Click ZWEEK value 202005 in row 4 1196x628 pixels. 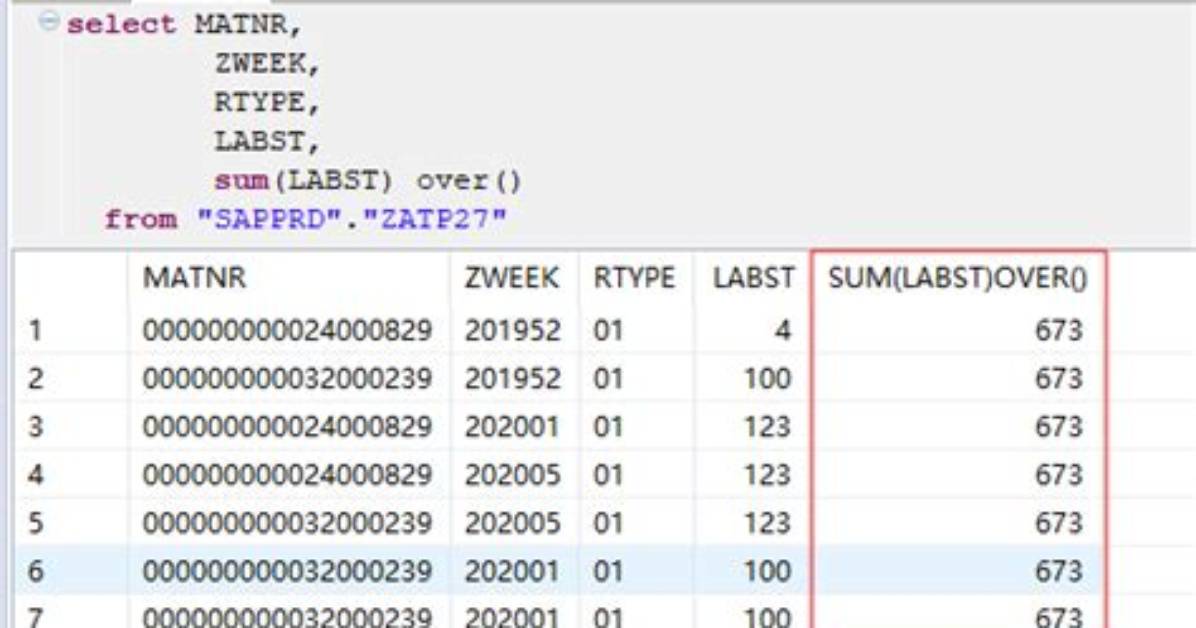pyautogui.click(x=513, y=475)
